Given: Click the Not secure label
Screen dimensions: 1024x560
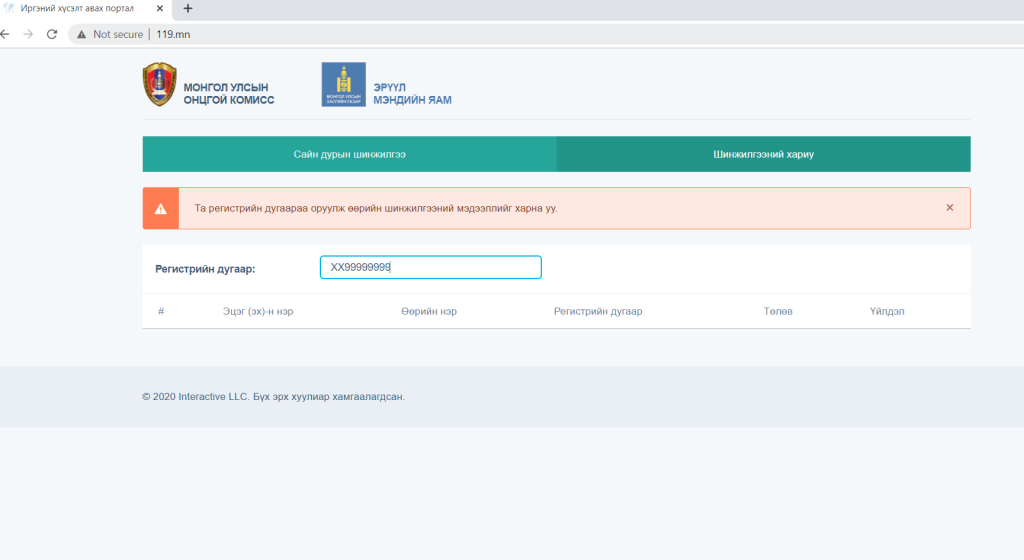Looking at the screenshot, I should [118, 35].
